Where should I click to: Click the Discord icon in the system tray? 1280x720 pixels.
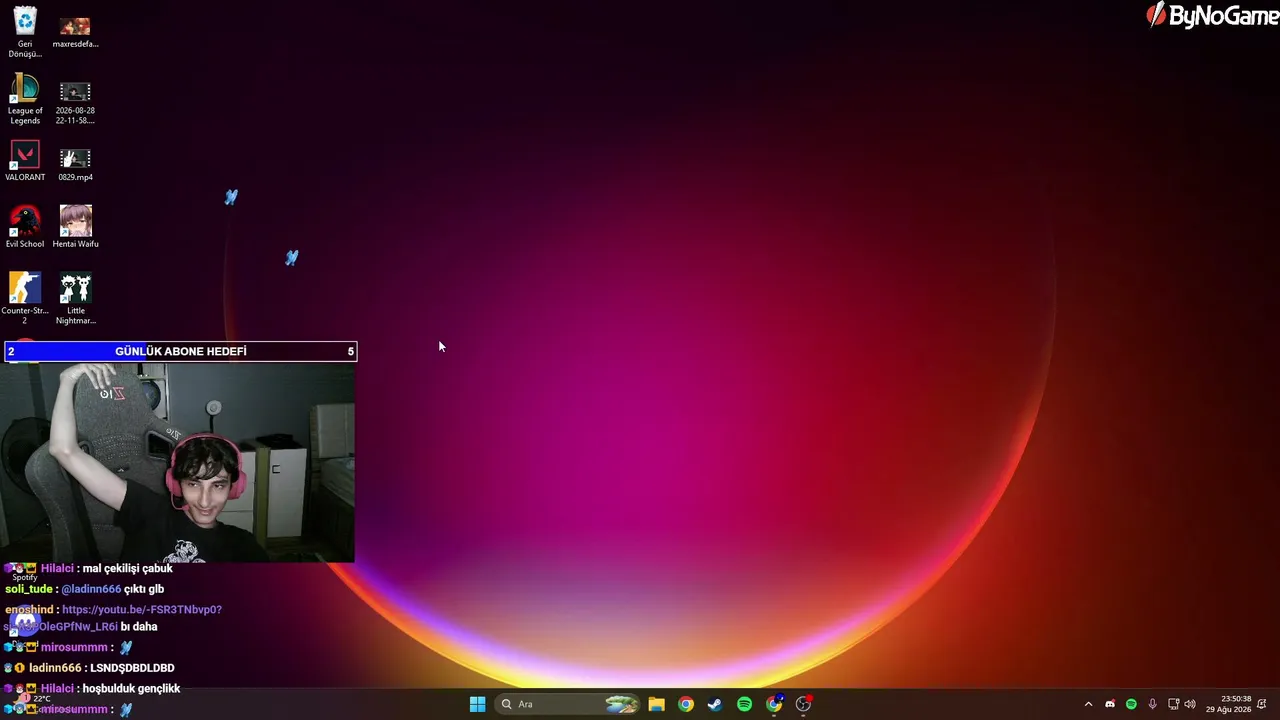click(x=1110, y=704)
